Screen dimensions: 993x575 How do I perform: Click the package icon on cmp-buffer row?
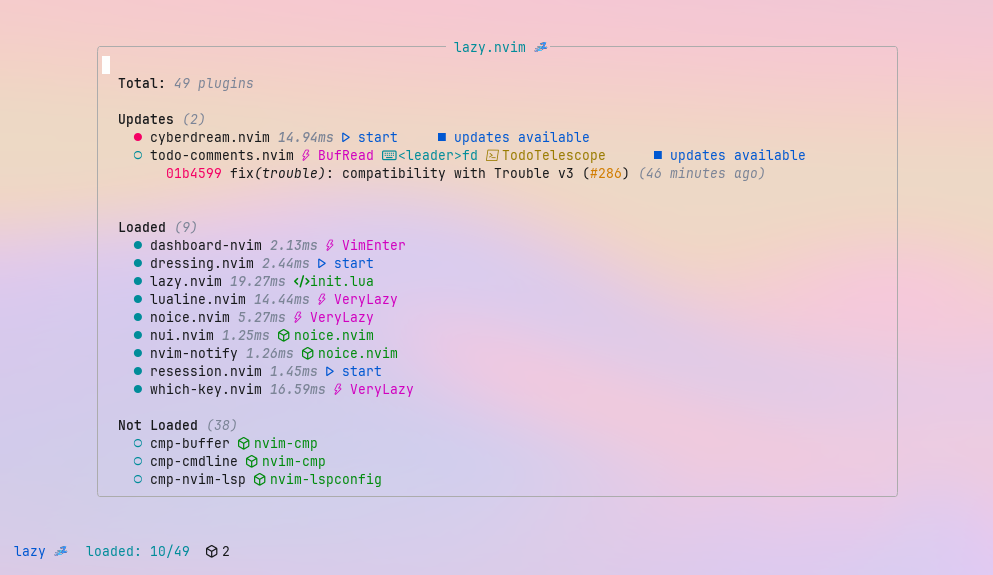click(244, 443)
